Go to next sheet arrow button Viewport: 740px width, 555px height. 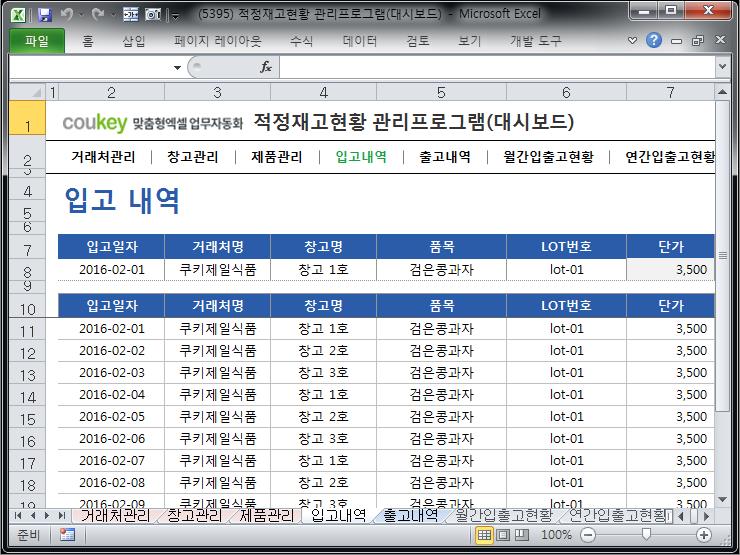pos(47,515)
